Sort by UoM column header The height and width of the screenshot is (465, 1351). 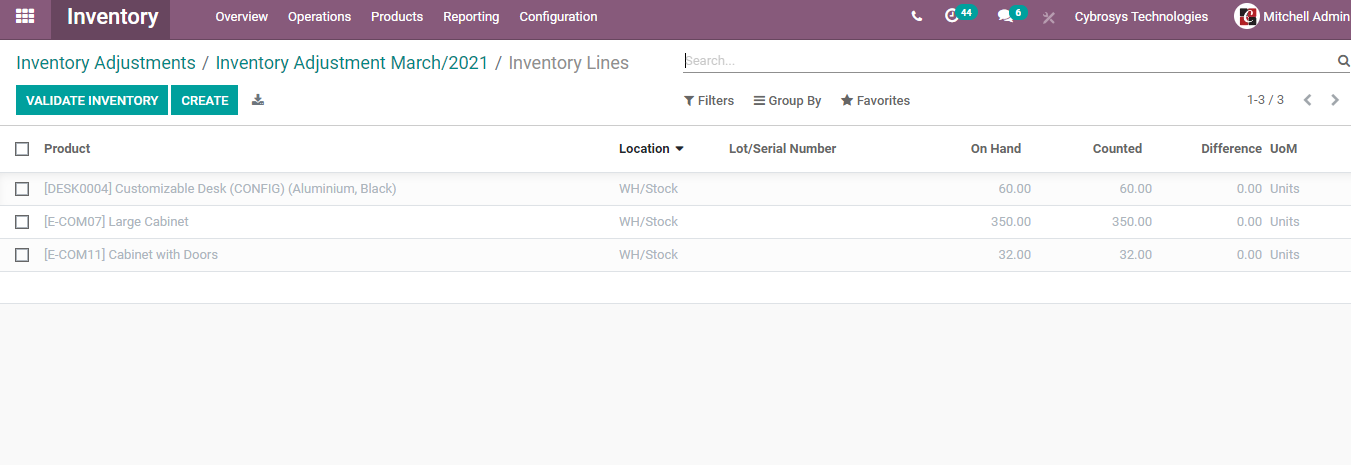point(1283,149)
